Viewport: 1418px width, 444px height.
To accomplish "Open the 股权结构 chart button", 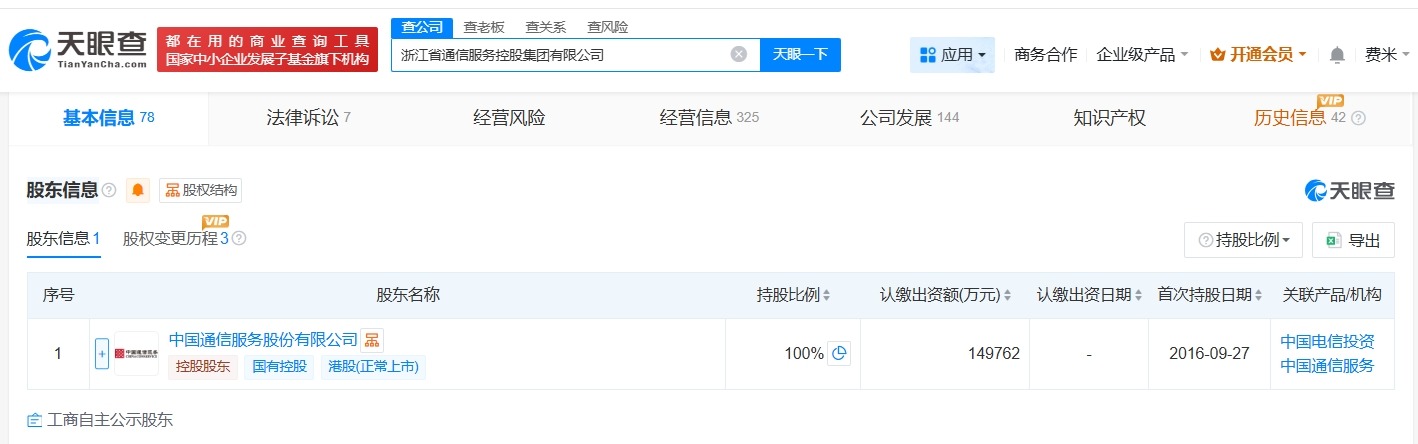I will 200,190.
